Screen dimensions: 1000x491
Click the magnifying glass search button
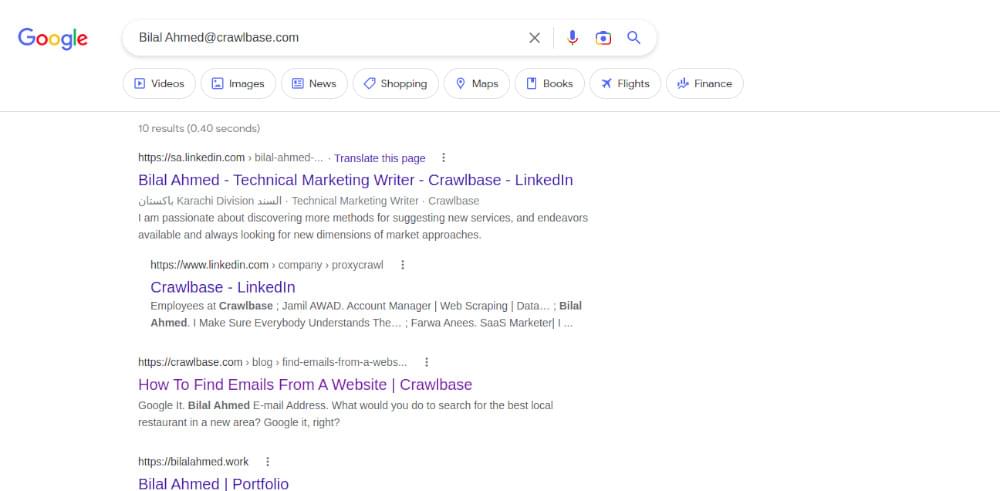point(633,38)
